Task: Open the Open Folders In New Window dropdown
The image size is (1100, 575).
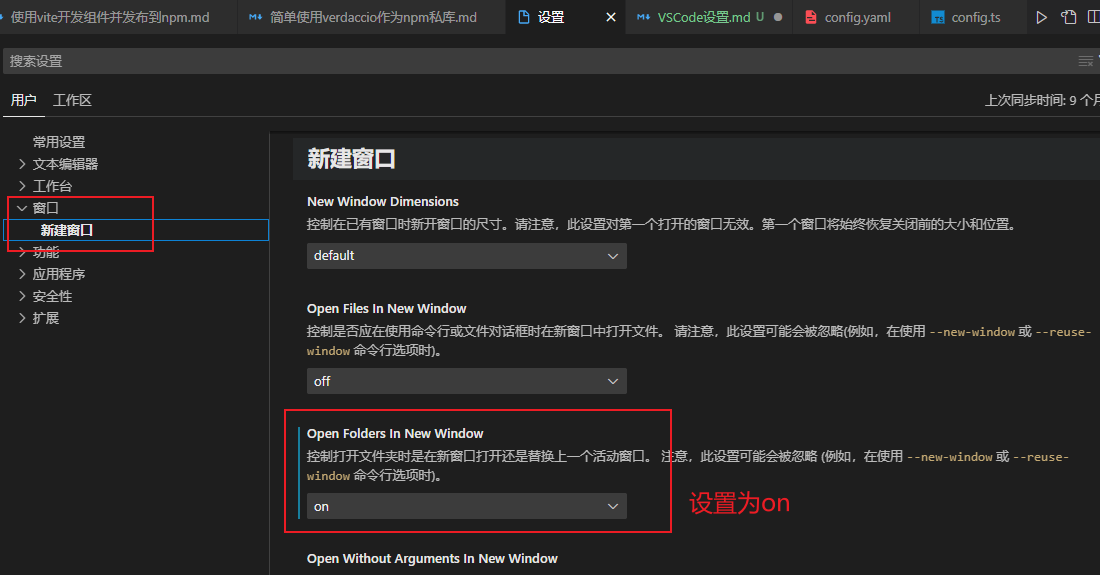Action: [466, 506]
